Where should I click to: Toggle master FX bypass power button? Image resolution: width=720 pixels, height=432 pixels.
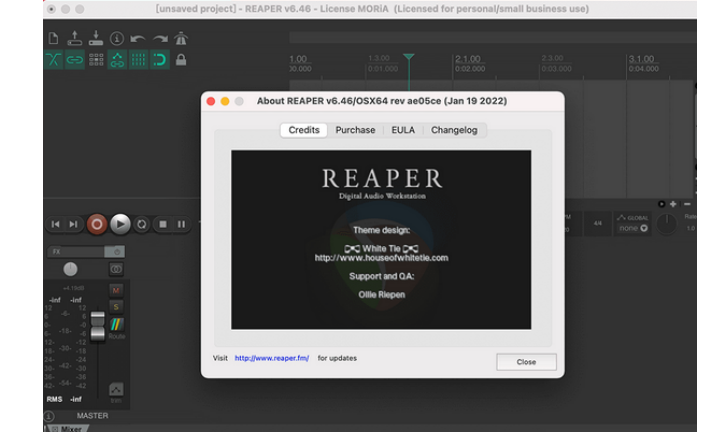115,252
